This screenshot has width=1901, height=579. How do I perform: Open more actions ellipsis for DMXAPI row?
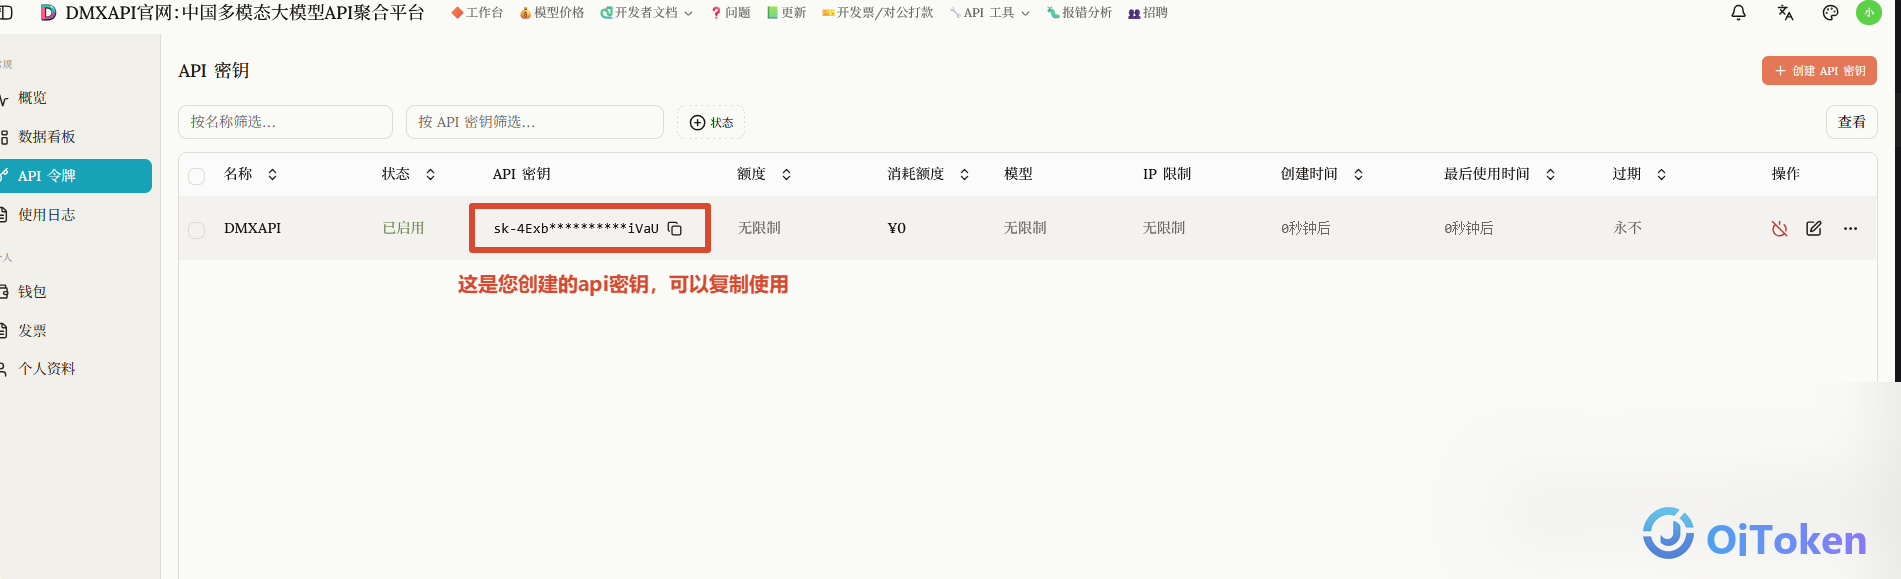pyautogui.click(x=1850, y=228)
